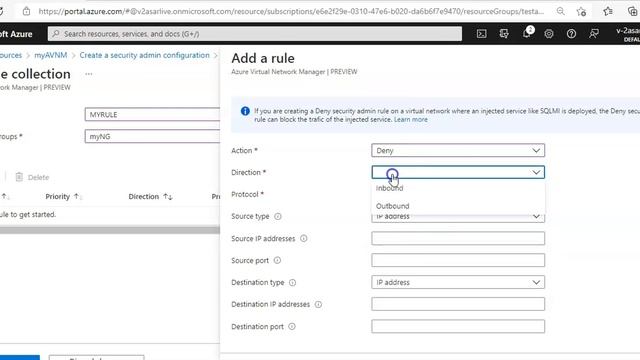
Task: Open the notifications bell
Action: [x=527, y=33]
